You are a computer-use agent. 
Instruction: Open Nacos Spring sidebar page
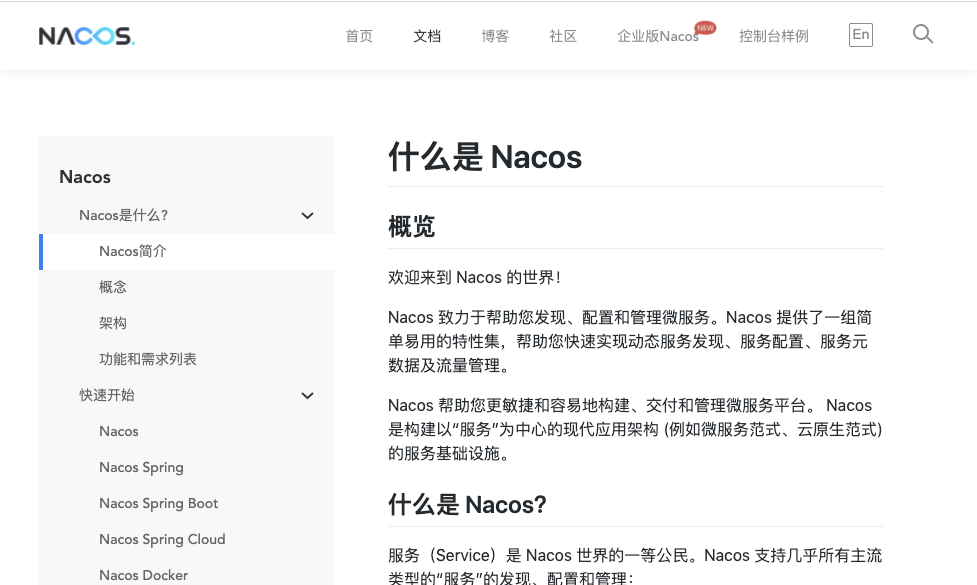[141, 467]
